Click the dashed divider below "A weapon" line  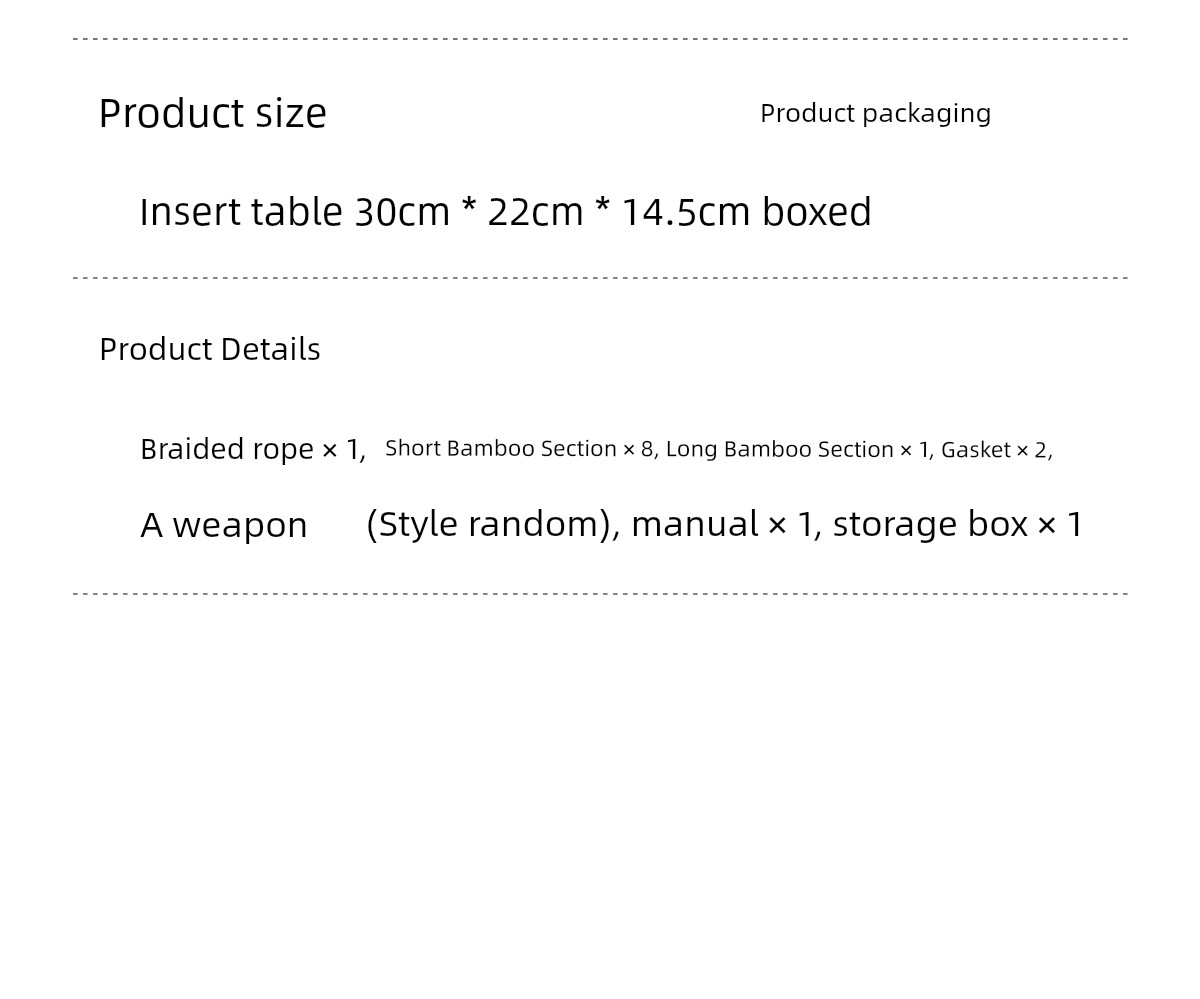pos(600,594)
